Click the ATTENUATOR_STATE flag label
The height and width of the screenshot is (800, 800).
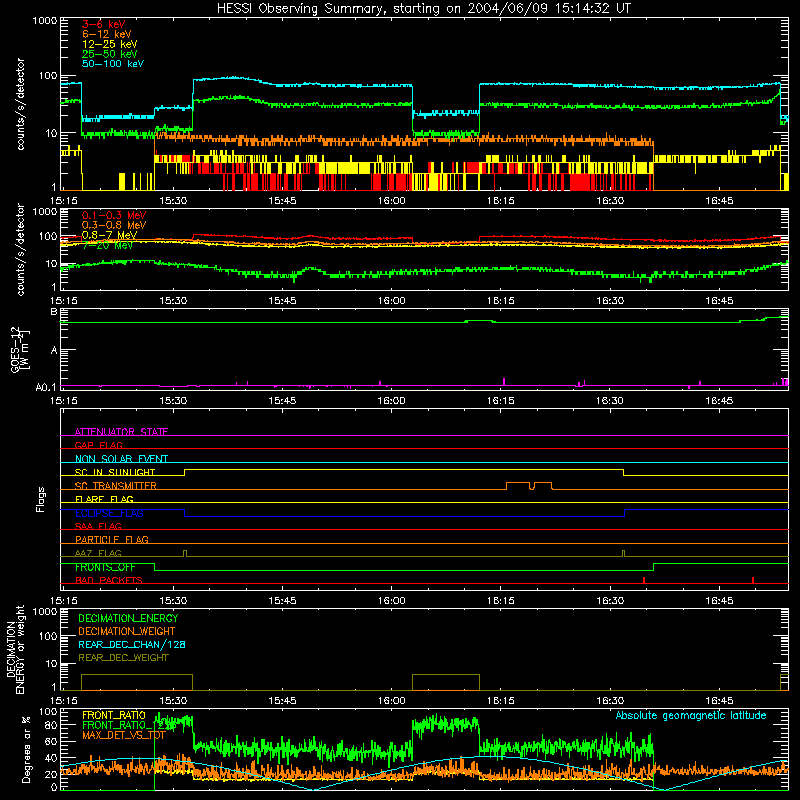click(x=121, y=432)
